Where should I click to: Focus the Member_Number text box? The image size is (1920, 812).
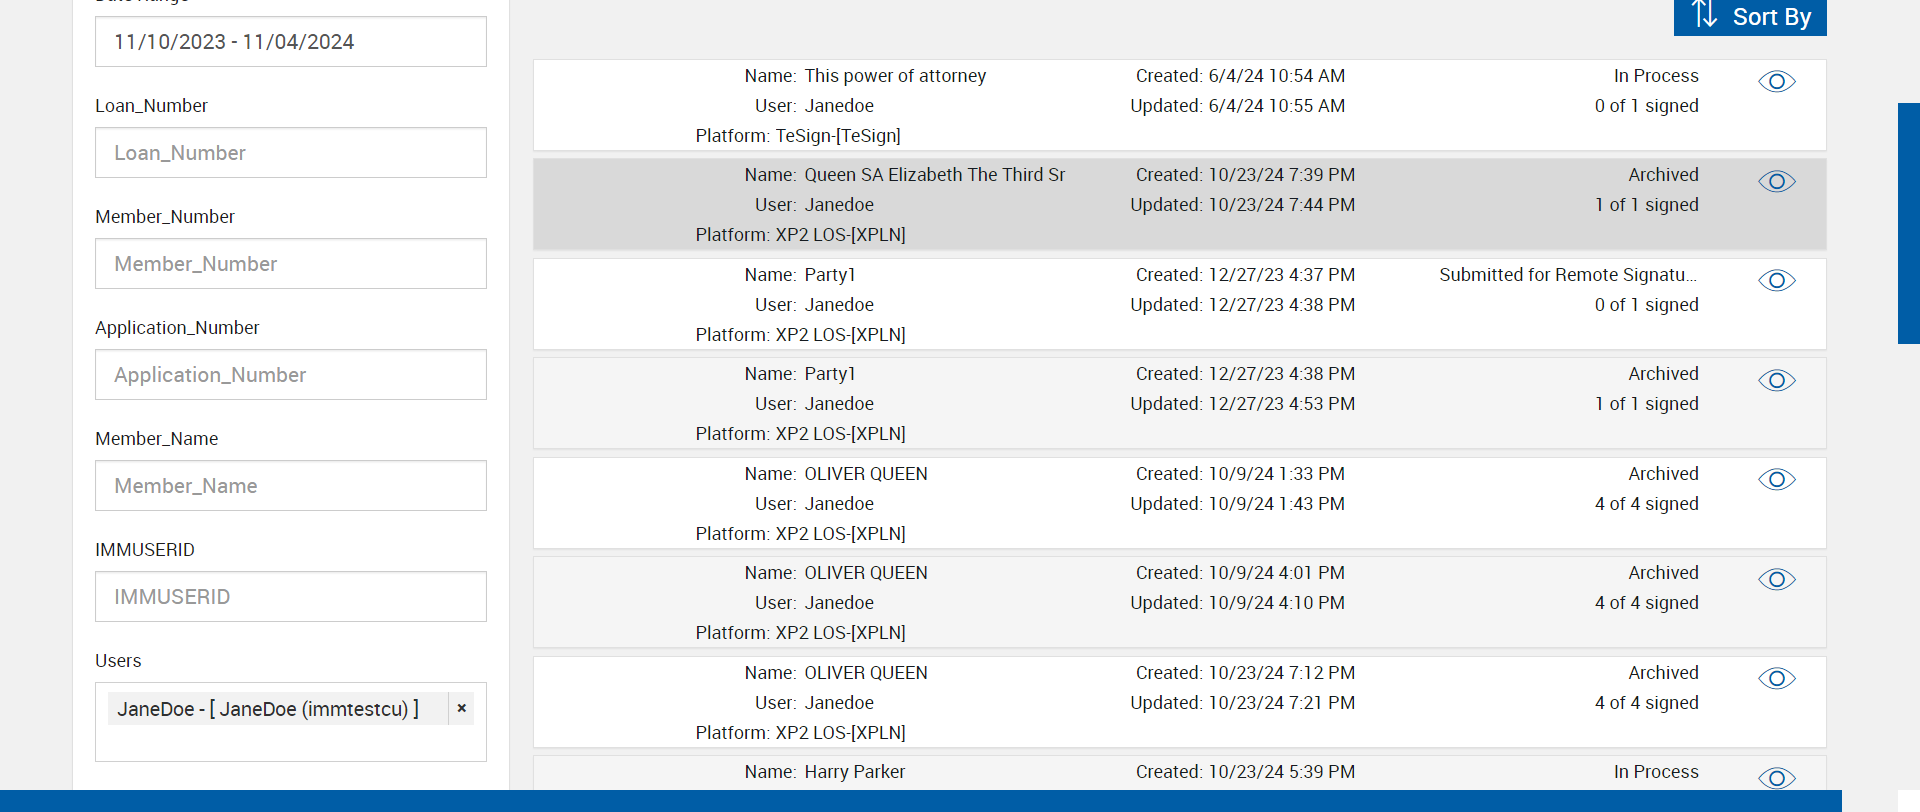(x=290, y=264)
